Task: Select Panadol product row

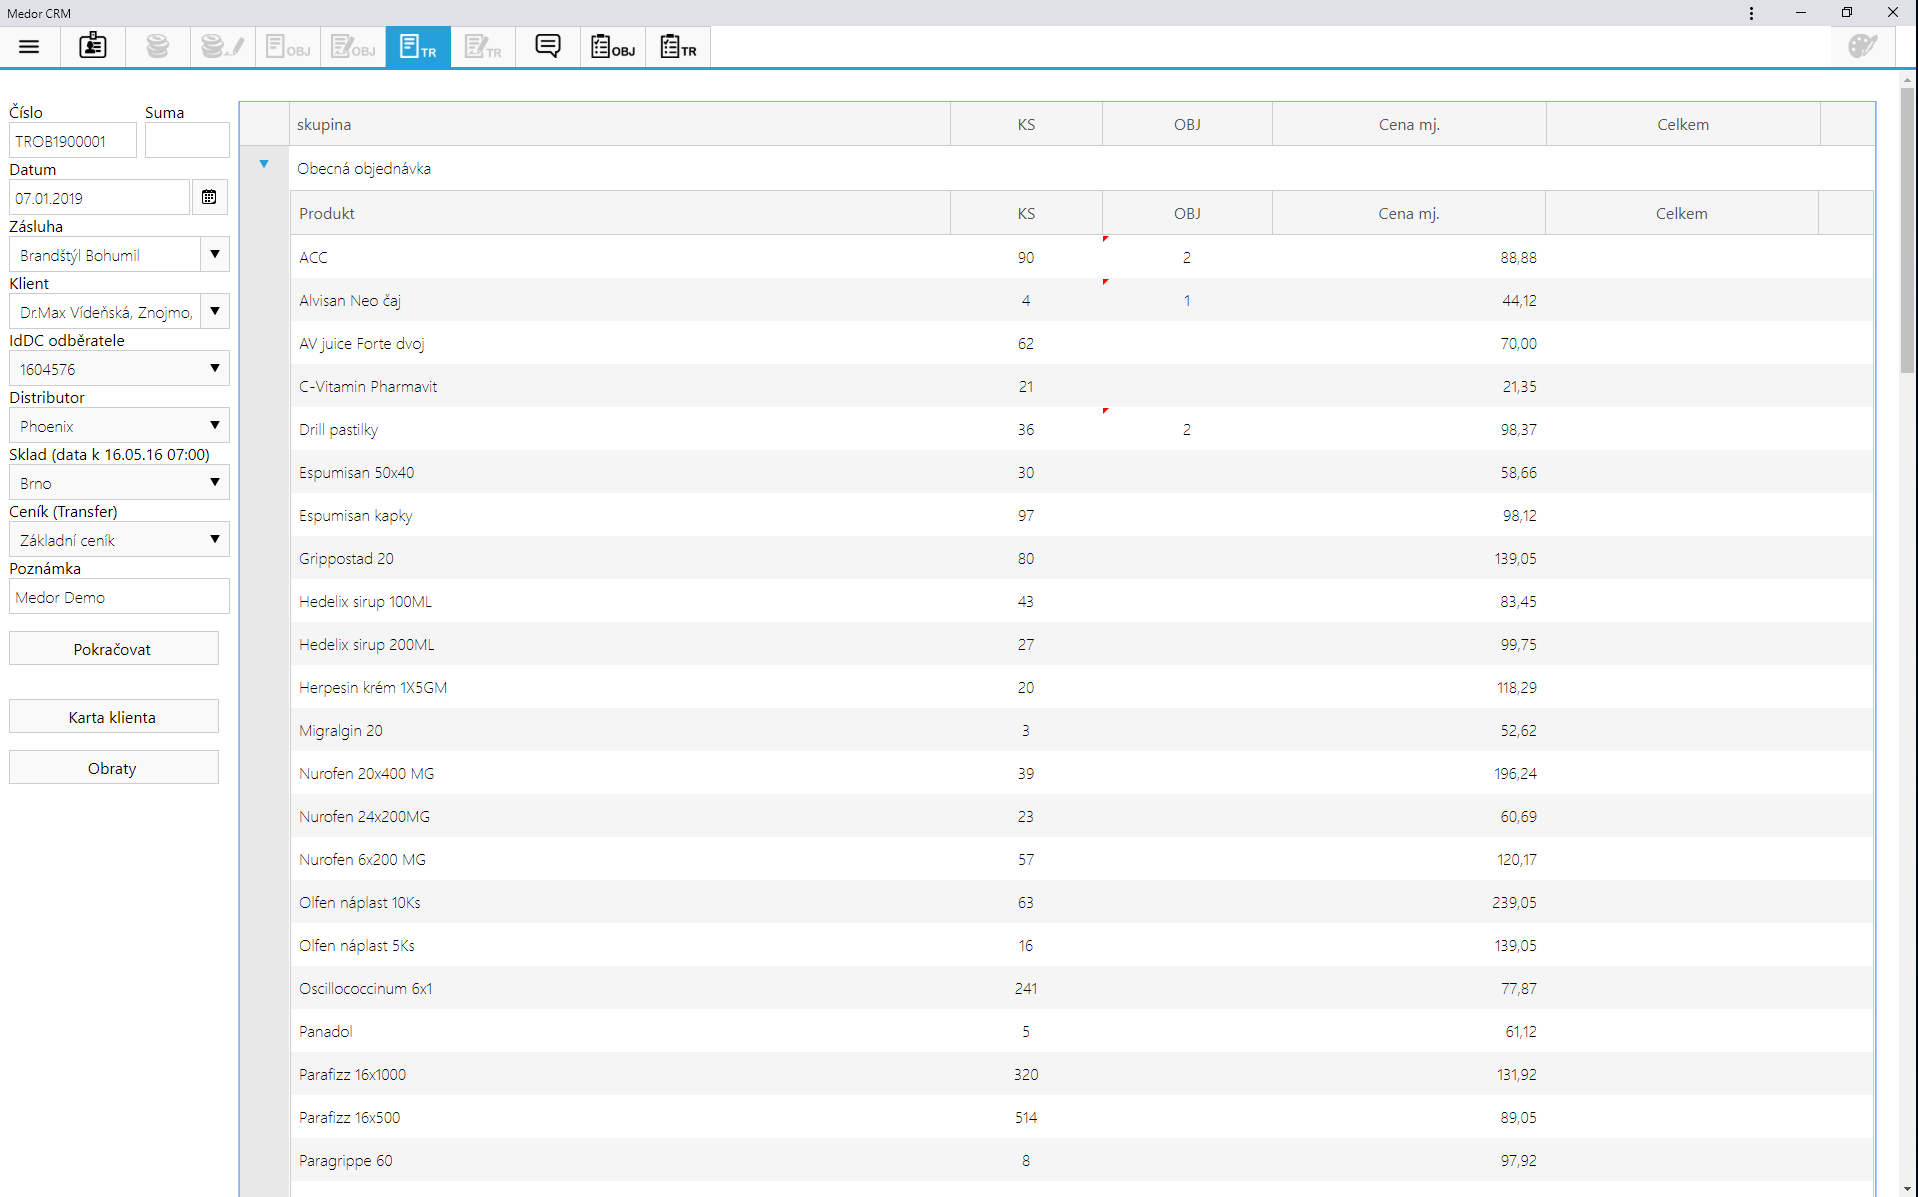Action: point(1082,1031)
